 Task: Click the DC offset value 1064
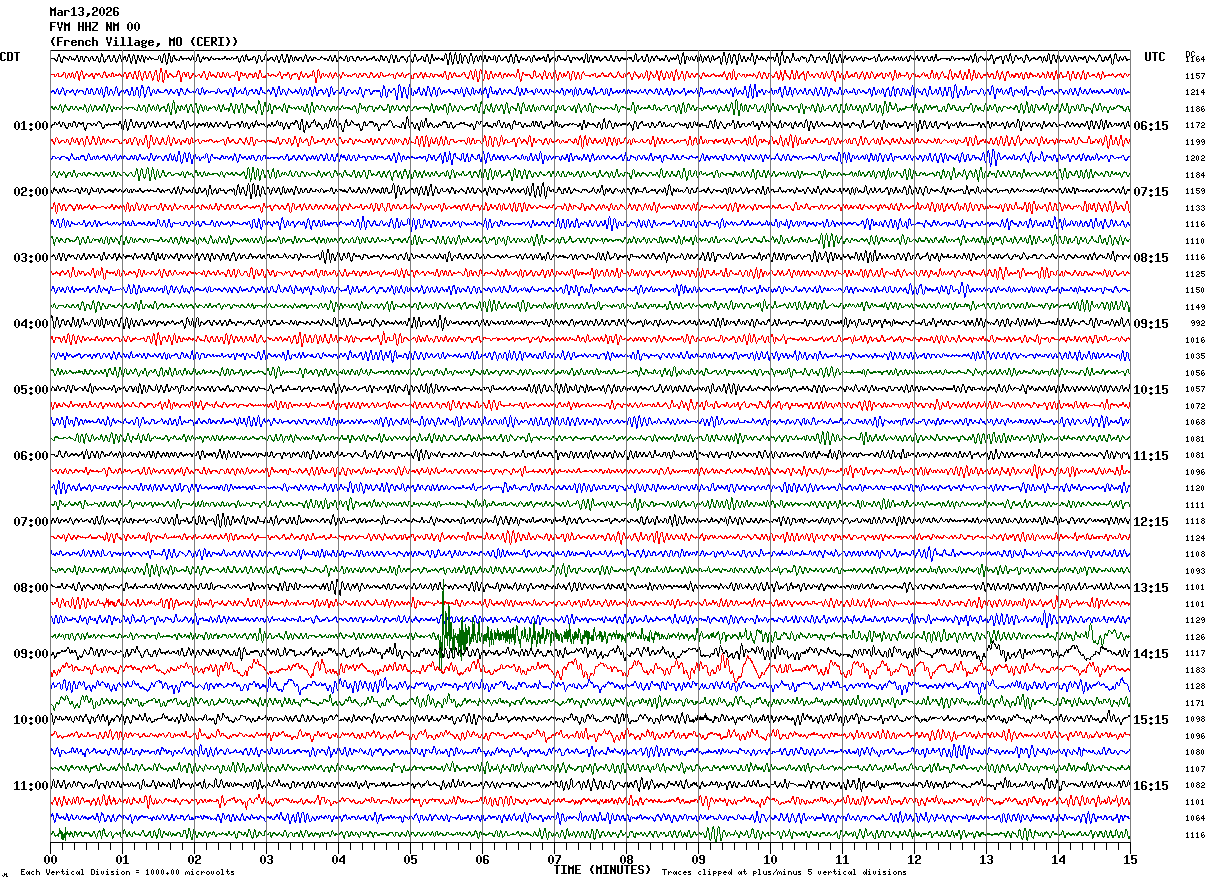point(1195,818)
